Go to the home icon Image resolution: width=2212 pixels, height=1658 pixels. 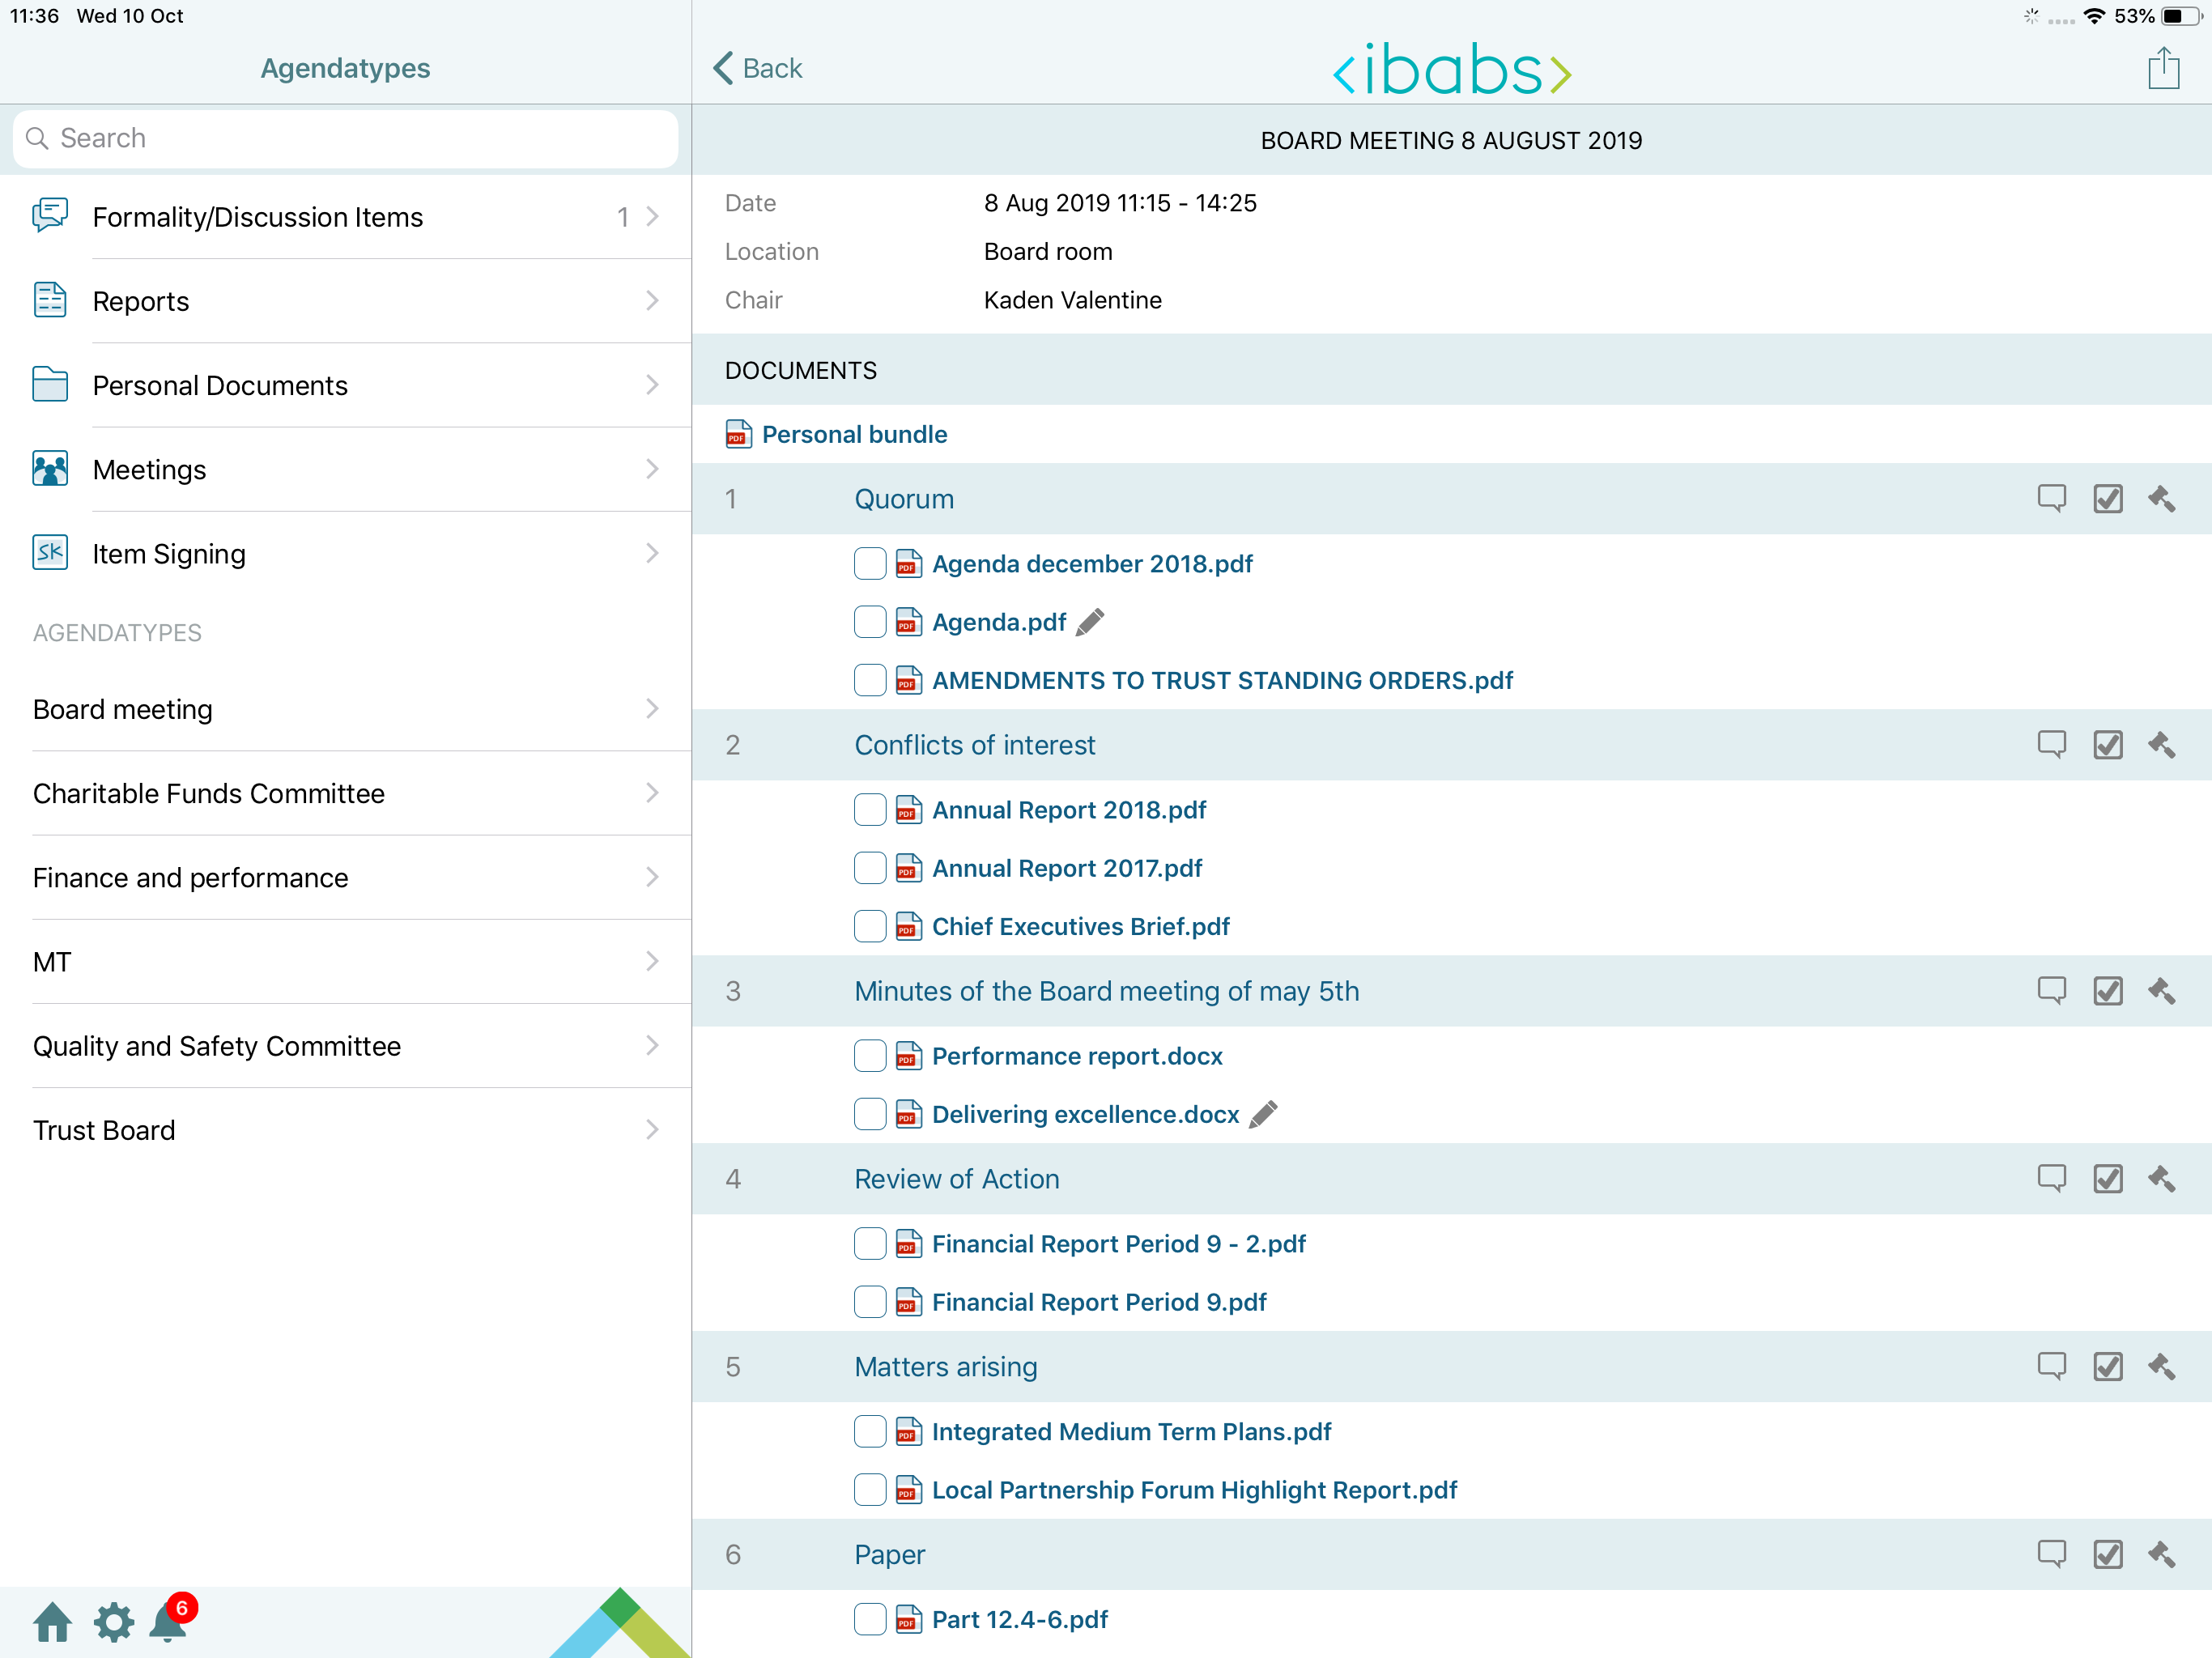click(x=52, y=1622)
